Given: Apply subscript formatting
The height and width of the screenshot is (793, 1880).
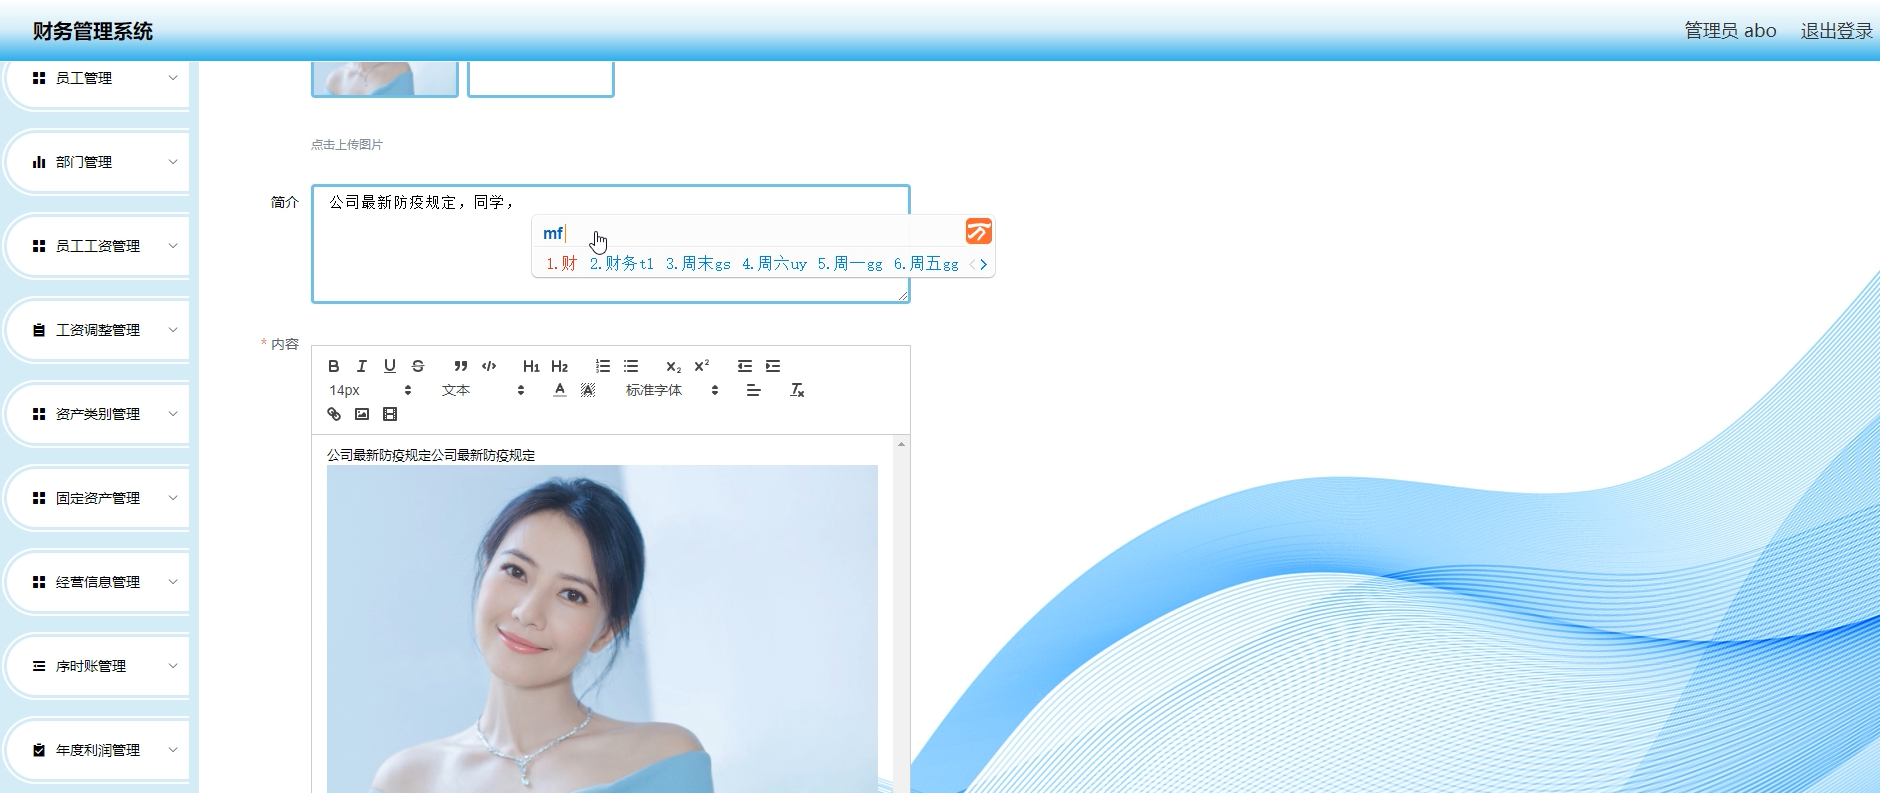Looking at the screenshot, I should 673,366.
